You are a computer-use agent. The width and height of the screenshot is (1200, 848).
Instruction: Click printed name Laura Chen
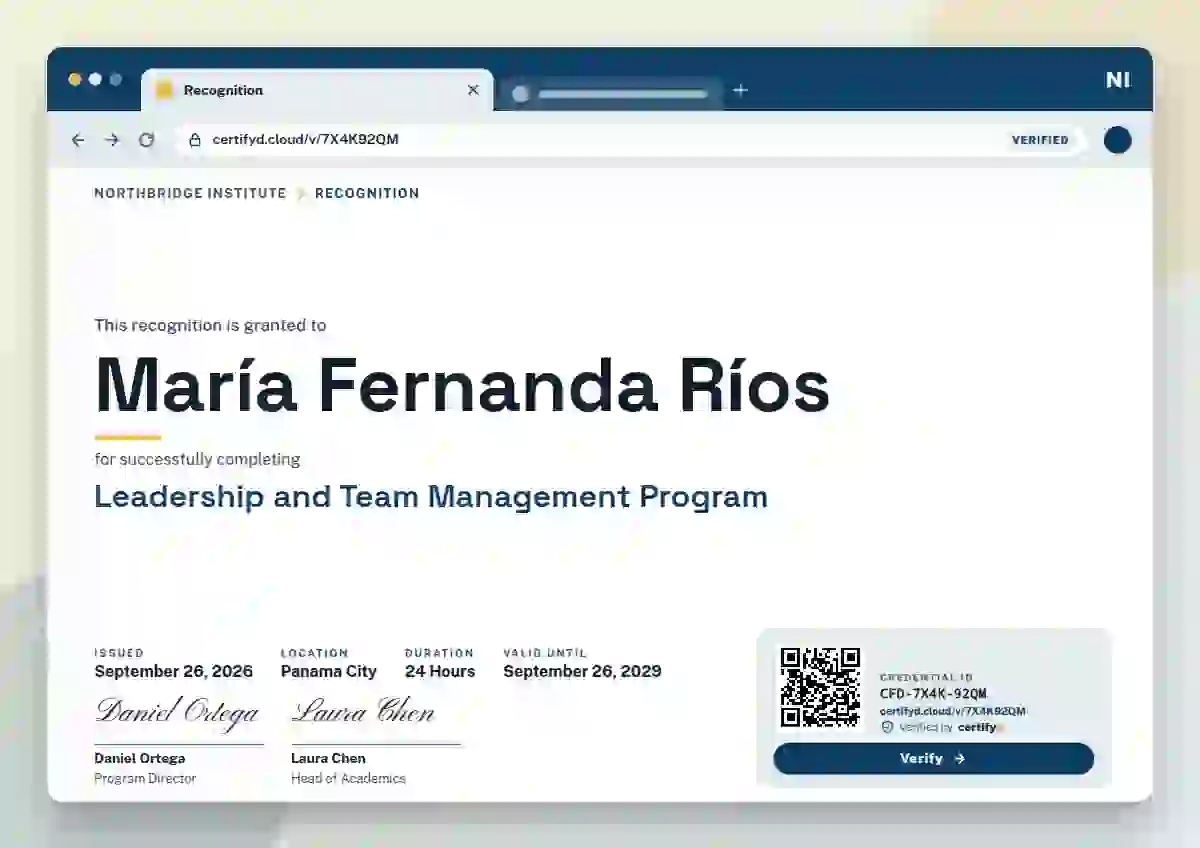tap(328, 758)
